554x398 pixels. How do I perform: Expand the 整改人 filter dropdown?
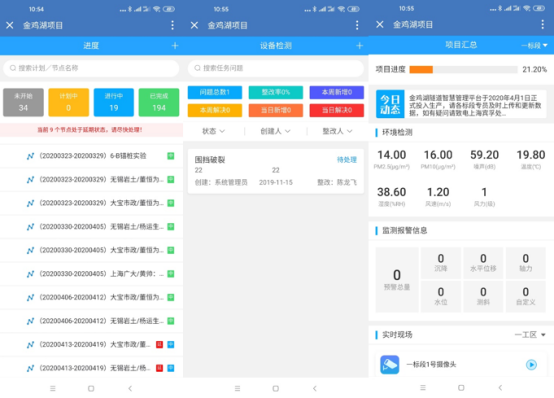pos(337,131)
